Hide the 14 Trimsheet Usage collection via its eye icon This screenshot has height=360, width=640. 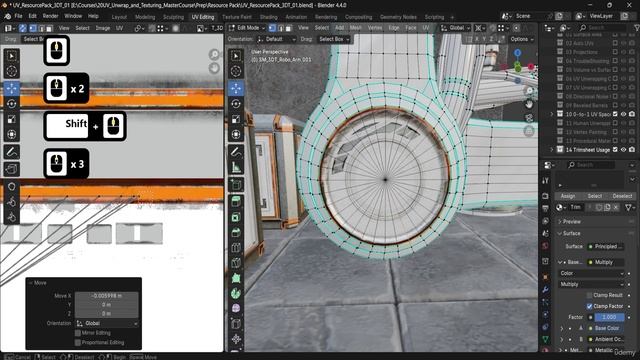[x=623, y=149]
